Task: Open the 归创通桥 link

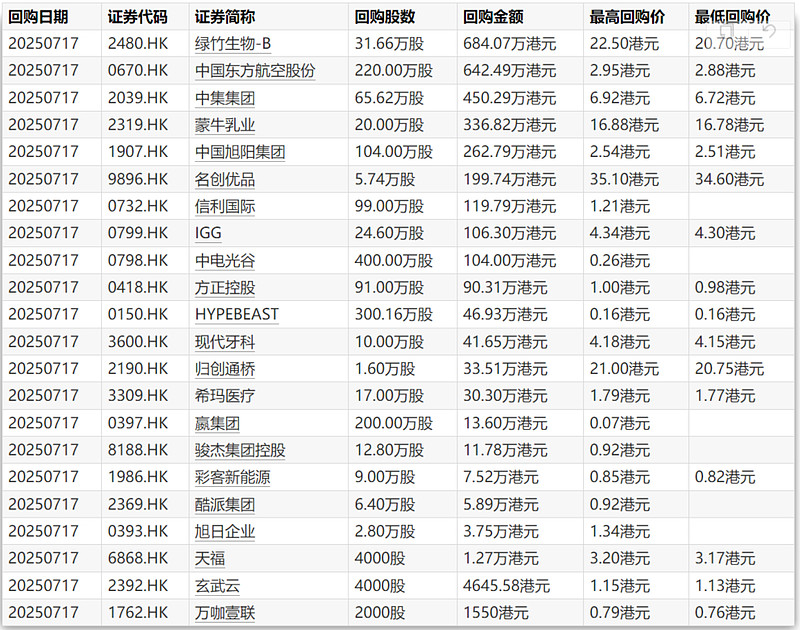Action: tap(225, 369)
